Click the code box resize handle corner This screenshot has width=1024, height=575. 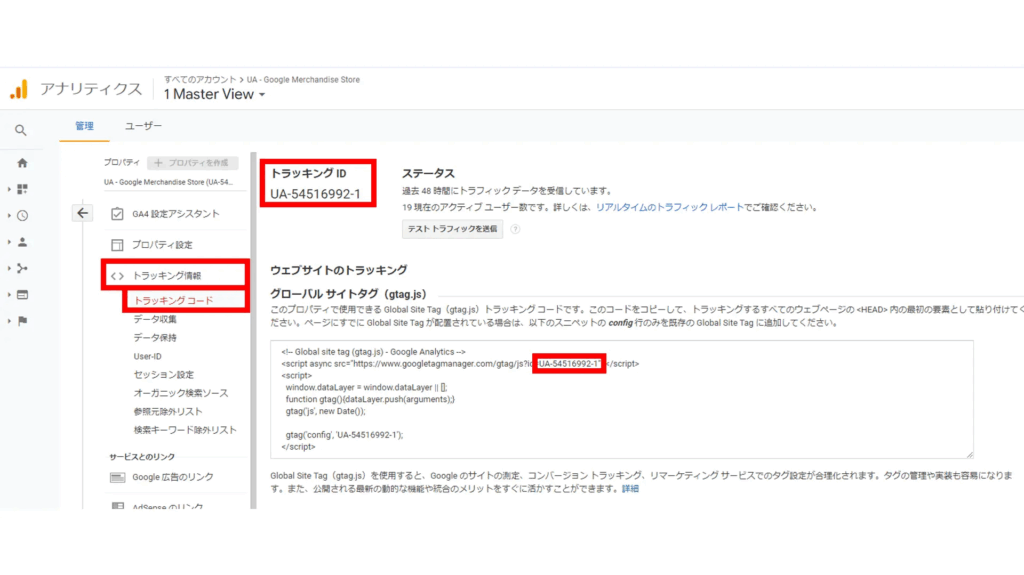point(969,454)
